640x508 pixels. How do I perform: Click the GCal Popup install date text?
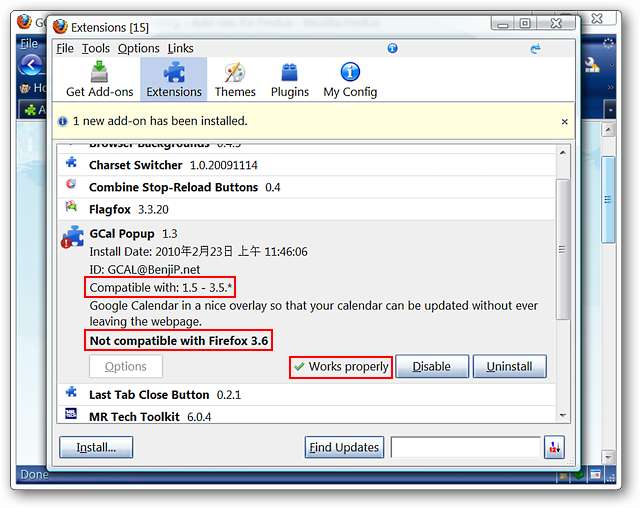[198, 251]
